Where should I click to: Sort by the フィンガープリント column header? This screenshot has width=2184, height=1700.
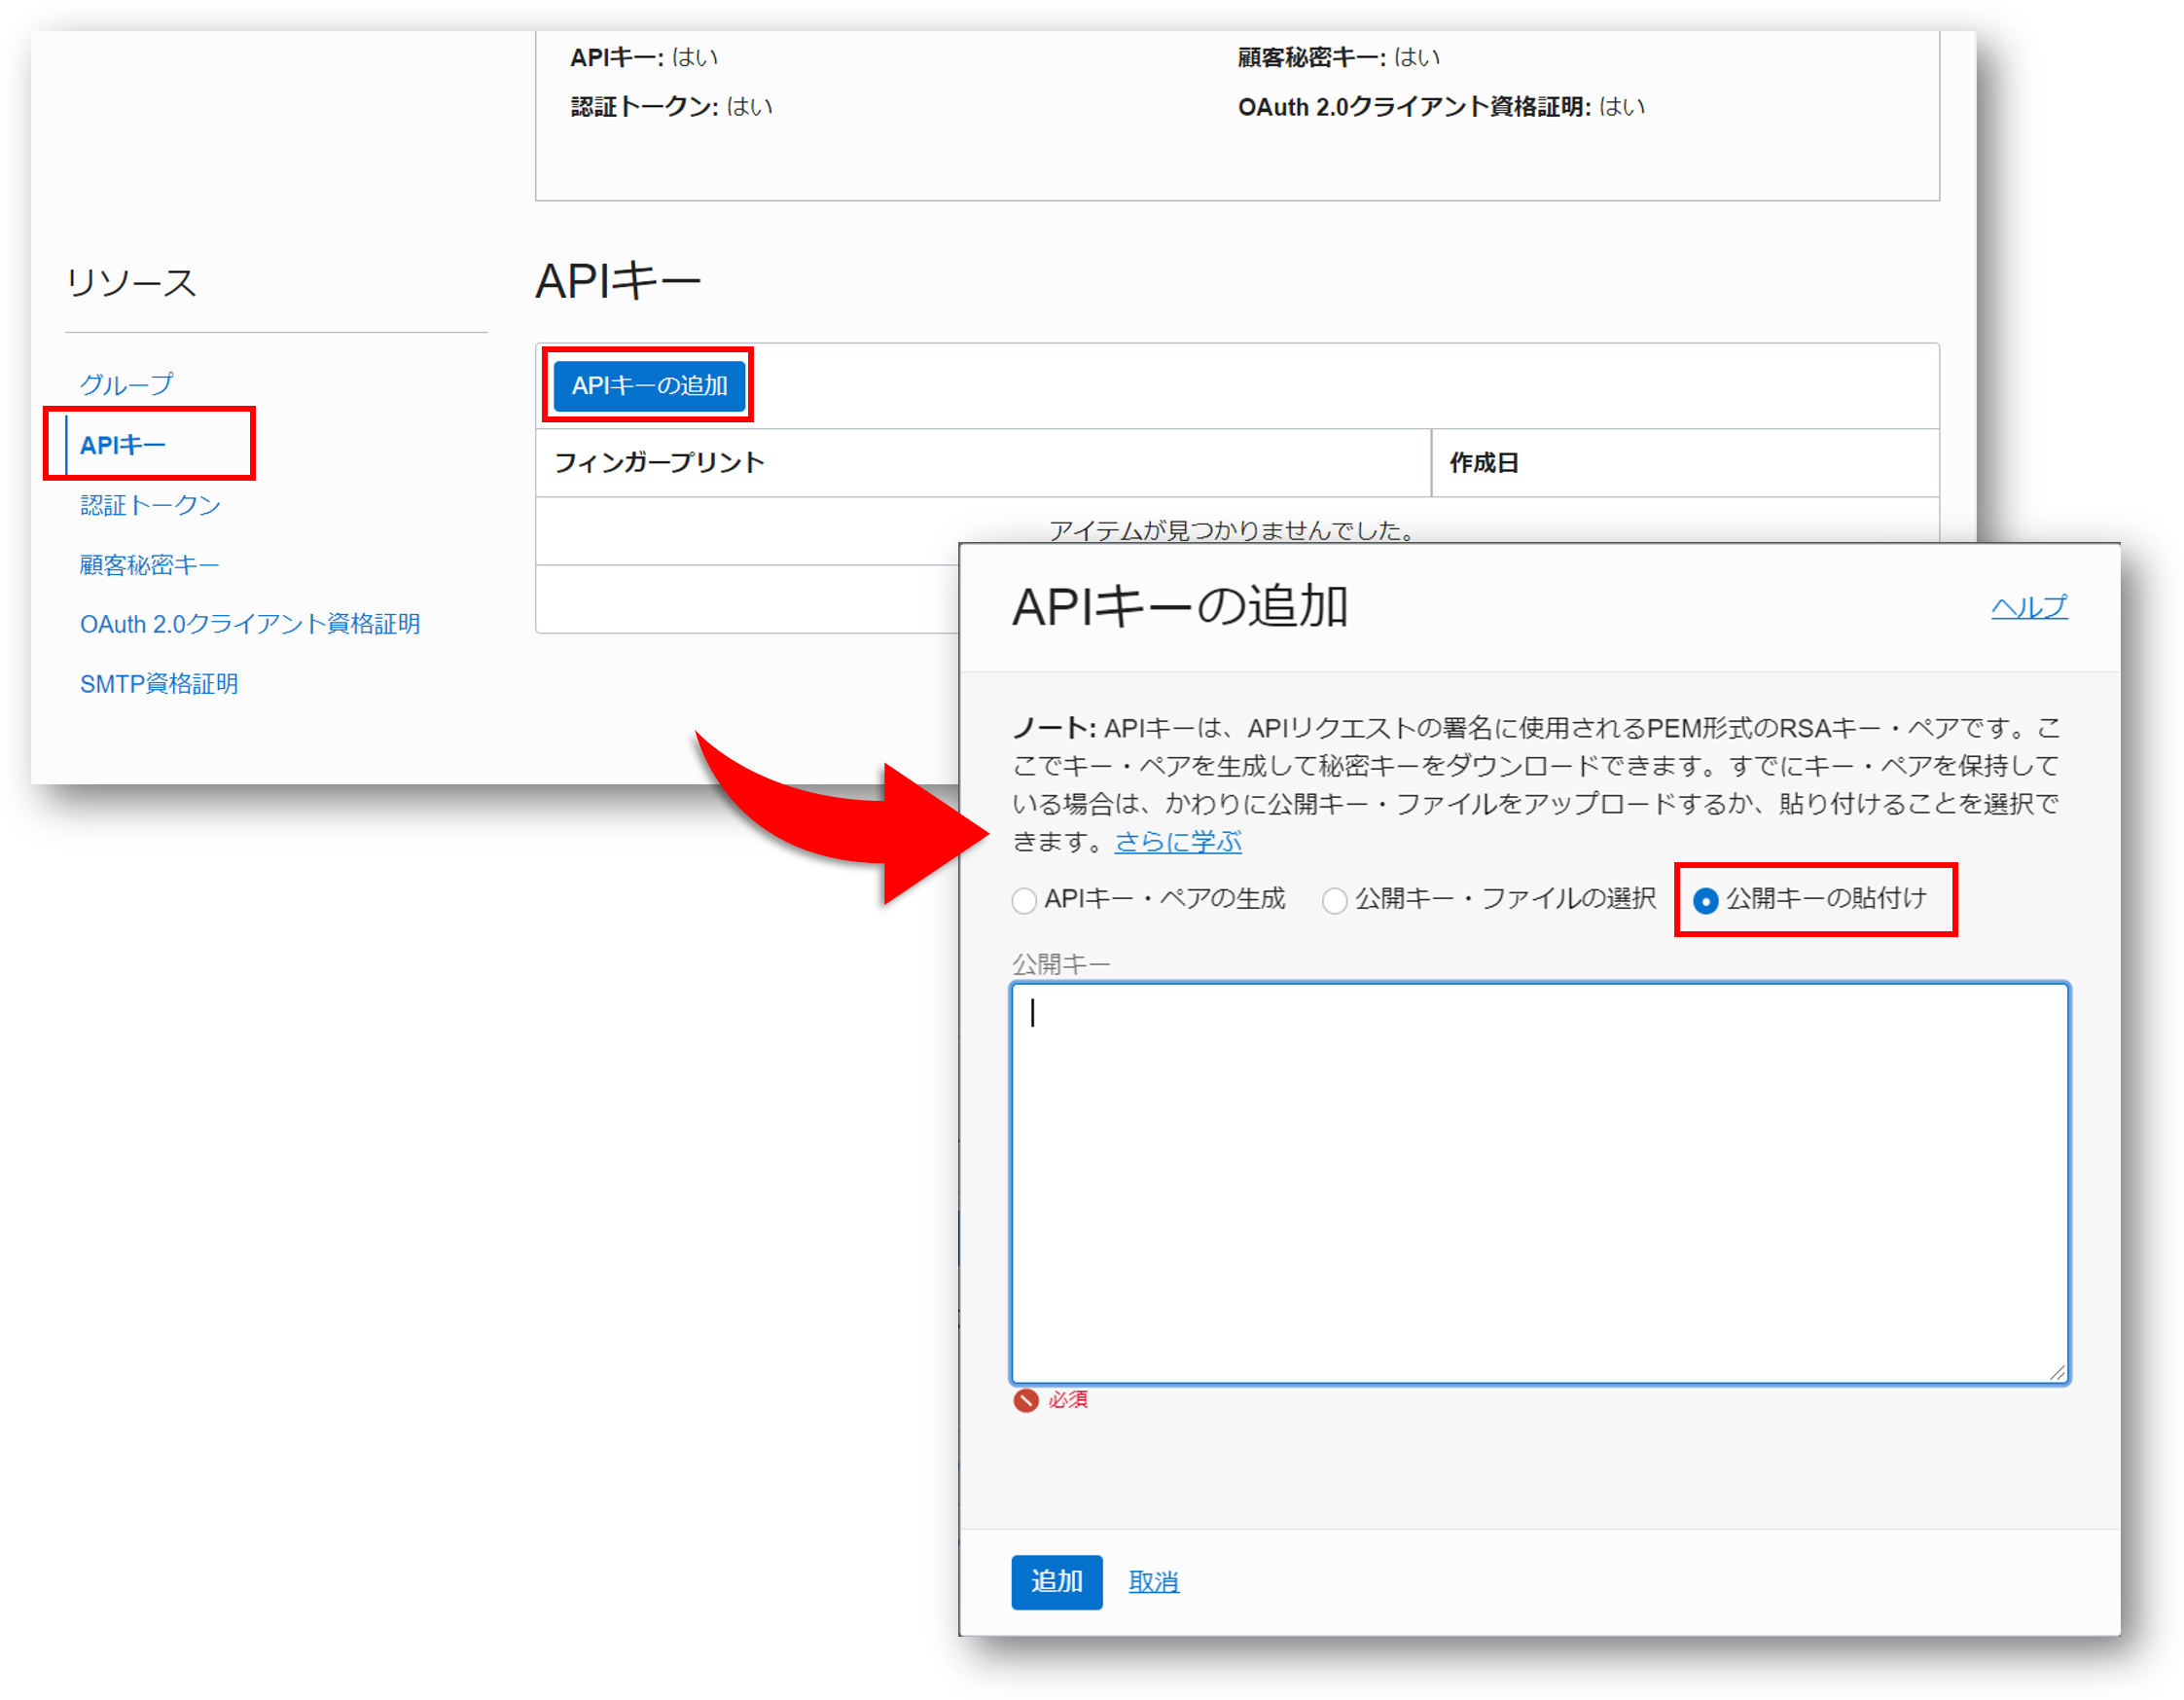point(660,462)
